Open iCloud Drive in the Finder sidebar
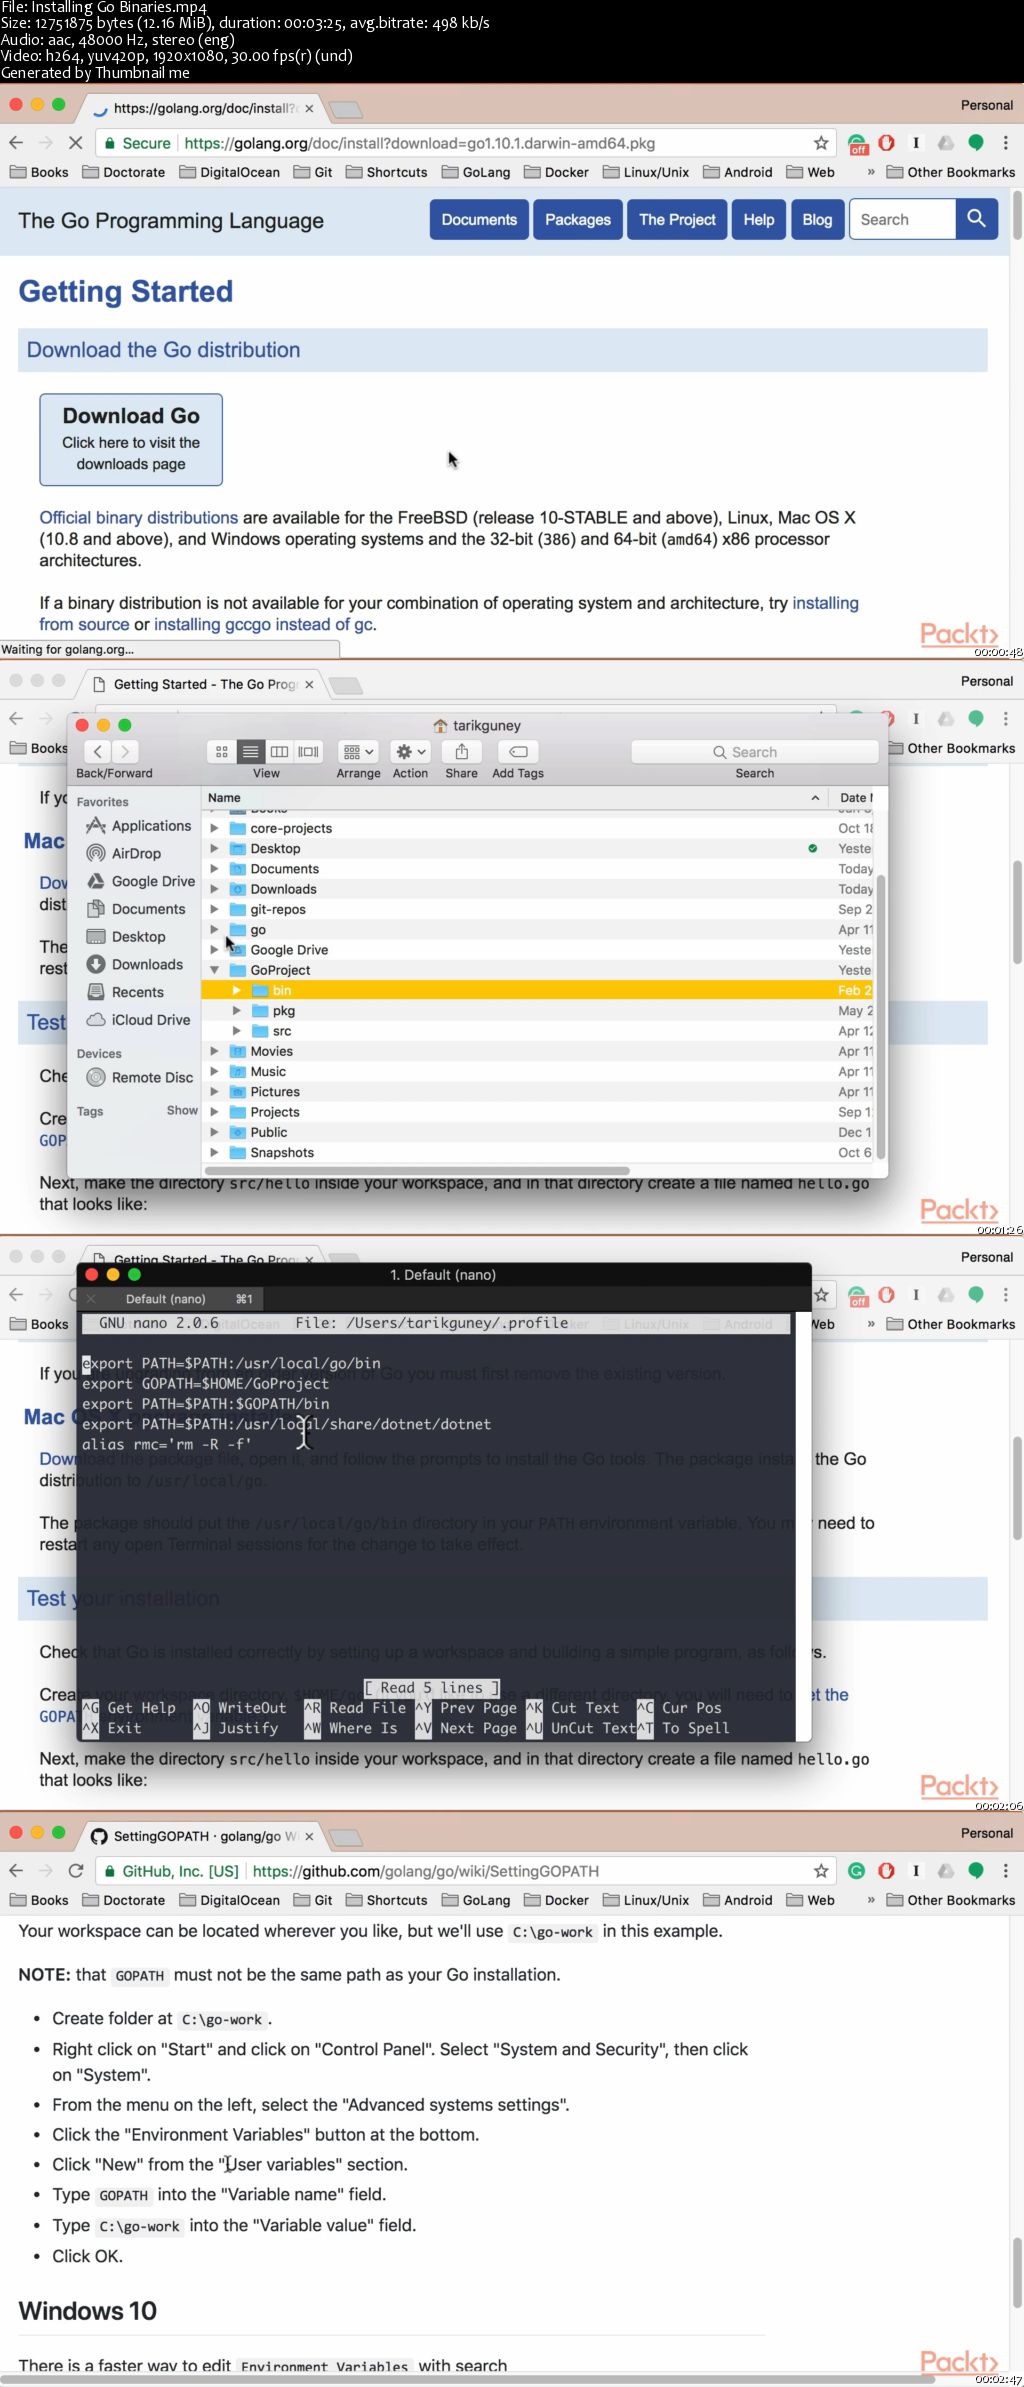The width and height of the screenshot is (1024, 2387). coord(138,1020)
